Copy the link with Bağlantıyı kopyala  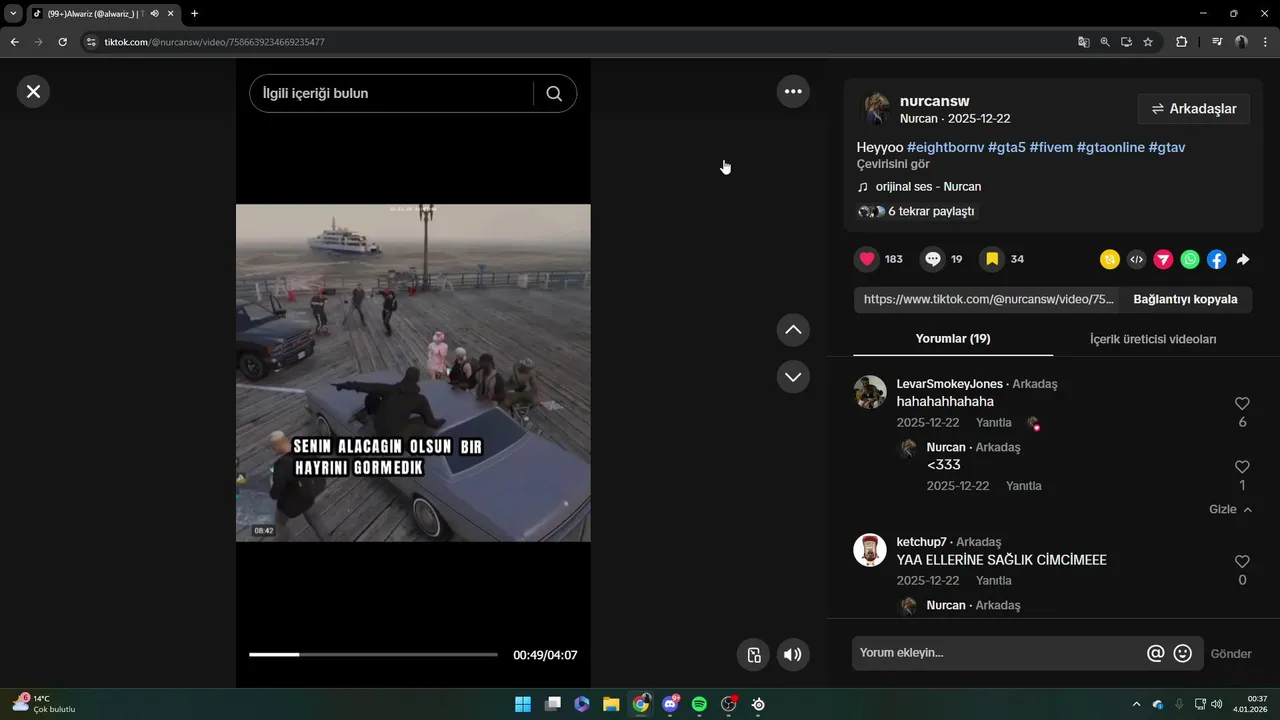1185,299
